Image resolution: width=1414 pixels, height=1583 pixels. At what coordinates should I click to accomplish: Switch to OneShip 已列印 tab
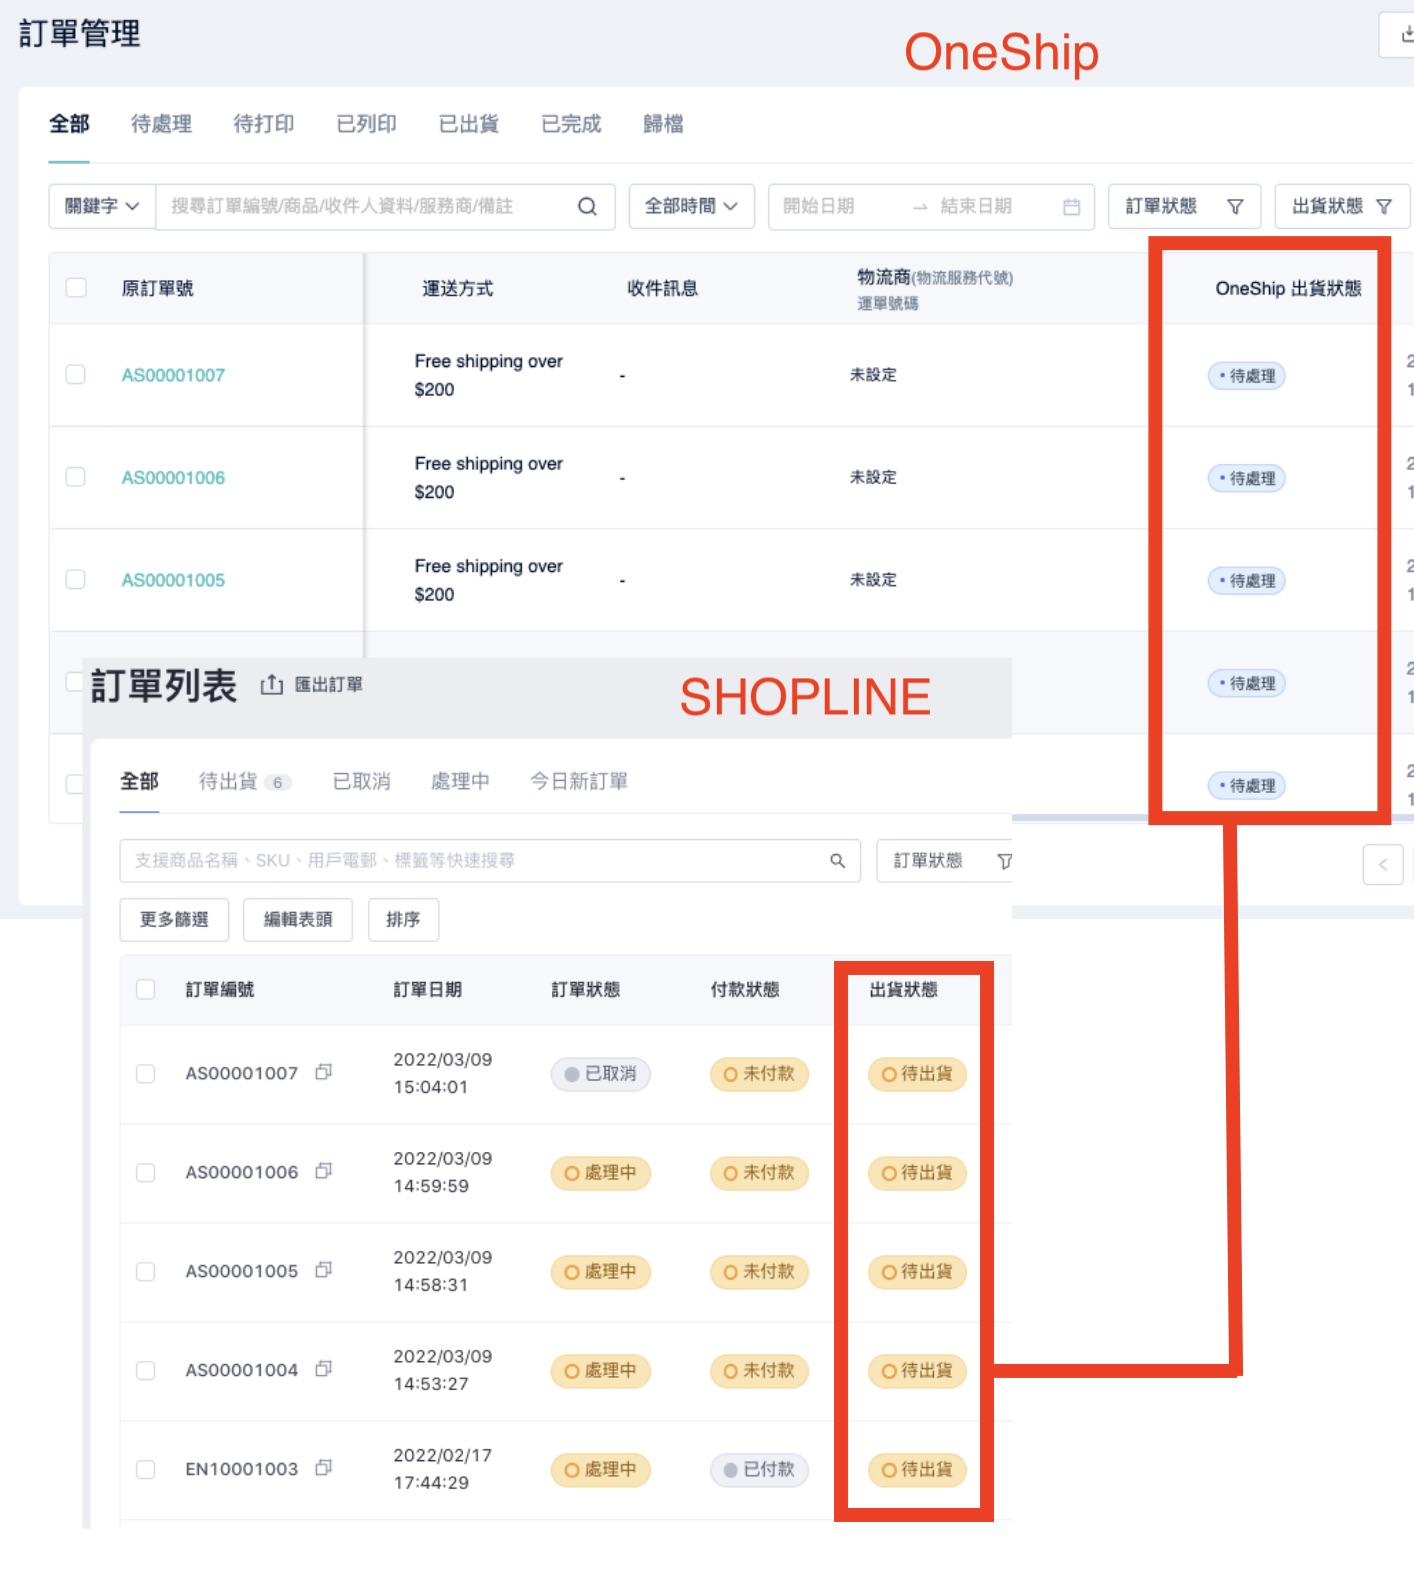pos(366,124)
